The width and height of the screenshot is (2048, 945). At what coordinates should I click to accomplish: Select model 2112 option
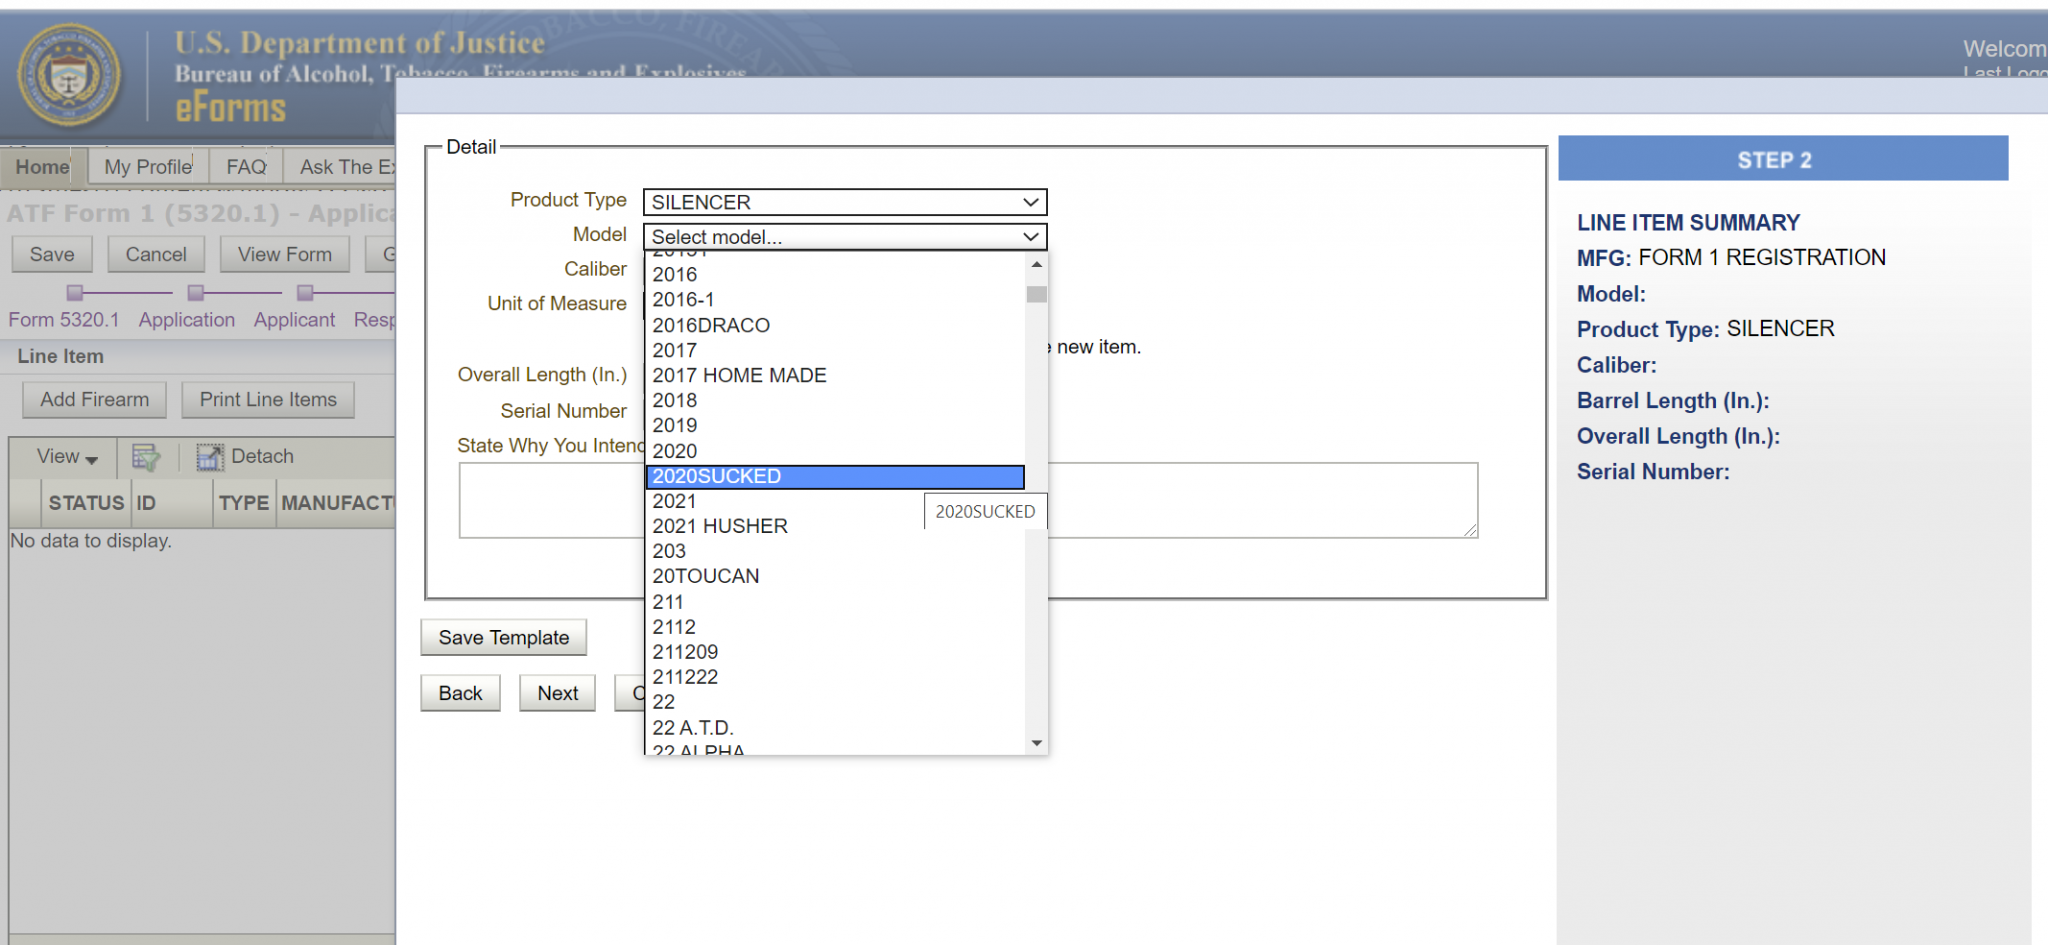(835, 627)
